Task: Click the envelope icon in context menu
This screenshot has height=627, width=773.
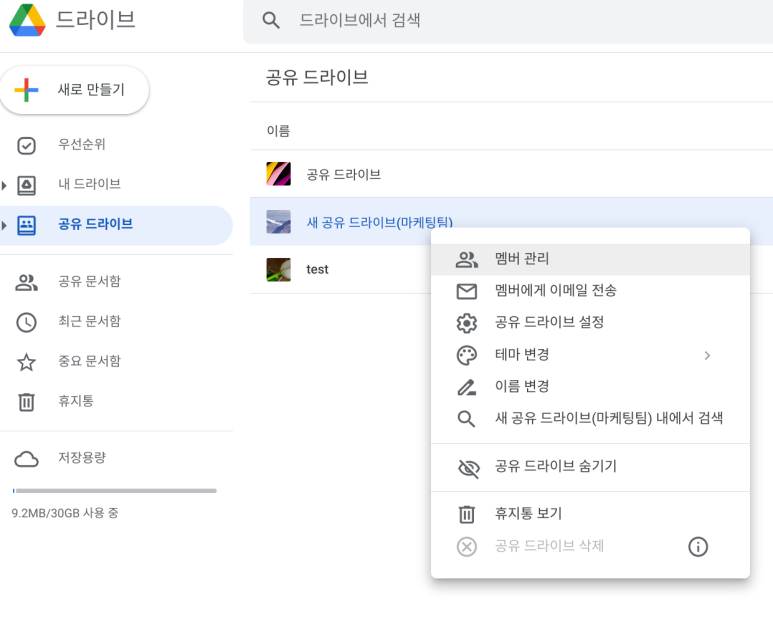Action: [x=466, y=292]
